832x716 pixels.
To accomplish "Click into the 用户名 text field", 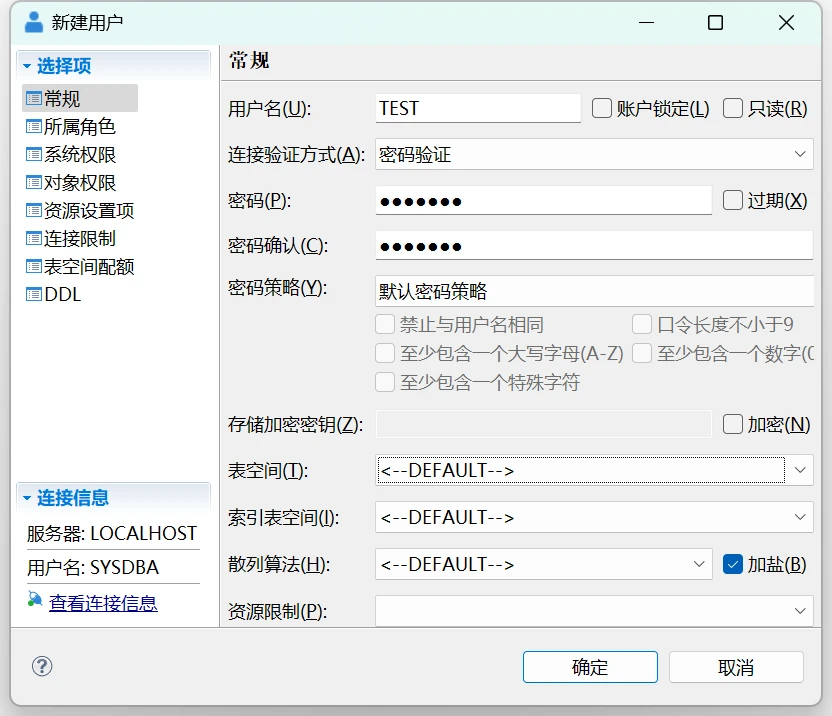I will pyautogui.click(x=478, y=109).
